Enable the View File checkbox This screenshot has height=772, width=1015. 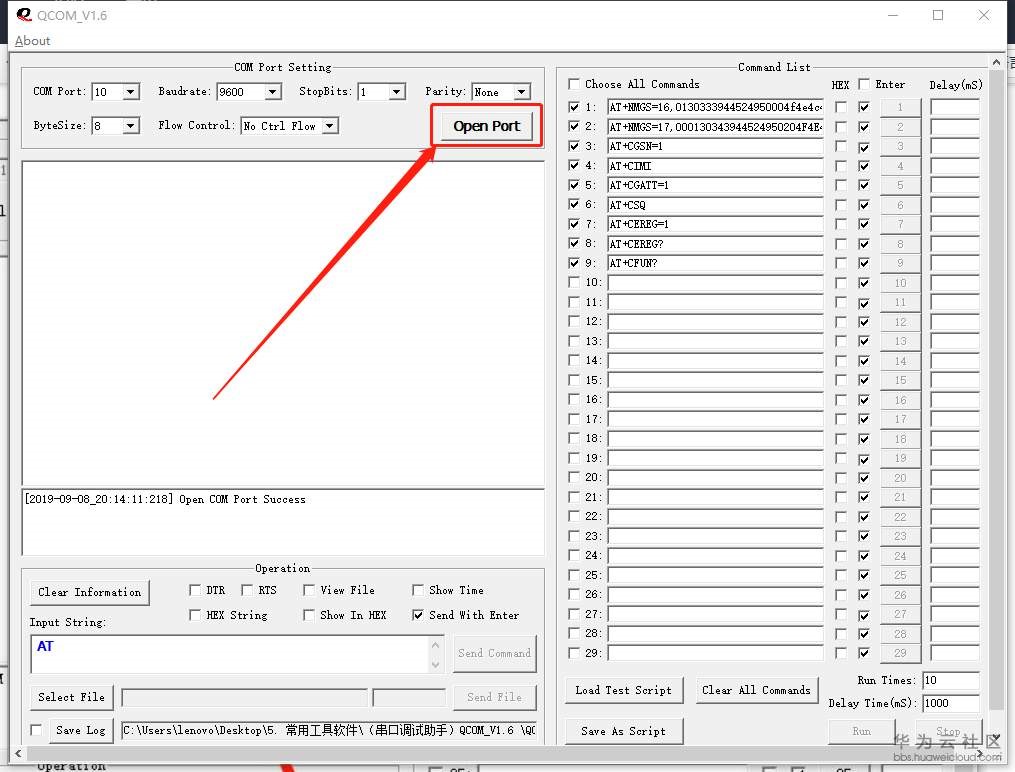click(x=309, y=590)
